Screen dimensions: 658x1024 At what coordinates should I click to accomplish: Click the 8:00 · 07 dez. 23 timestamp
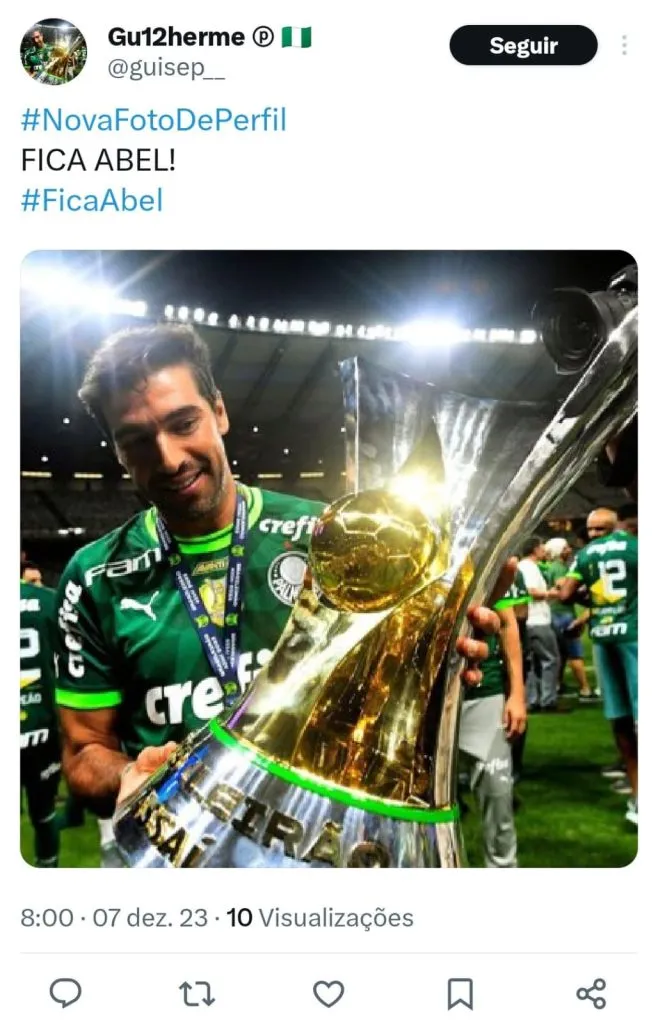[114, 918]
